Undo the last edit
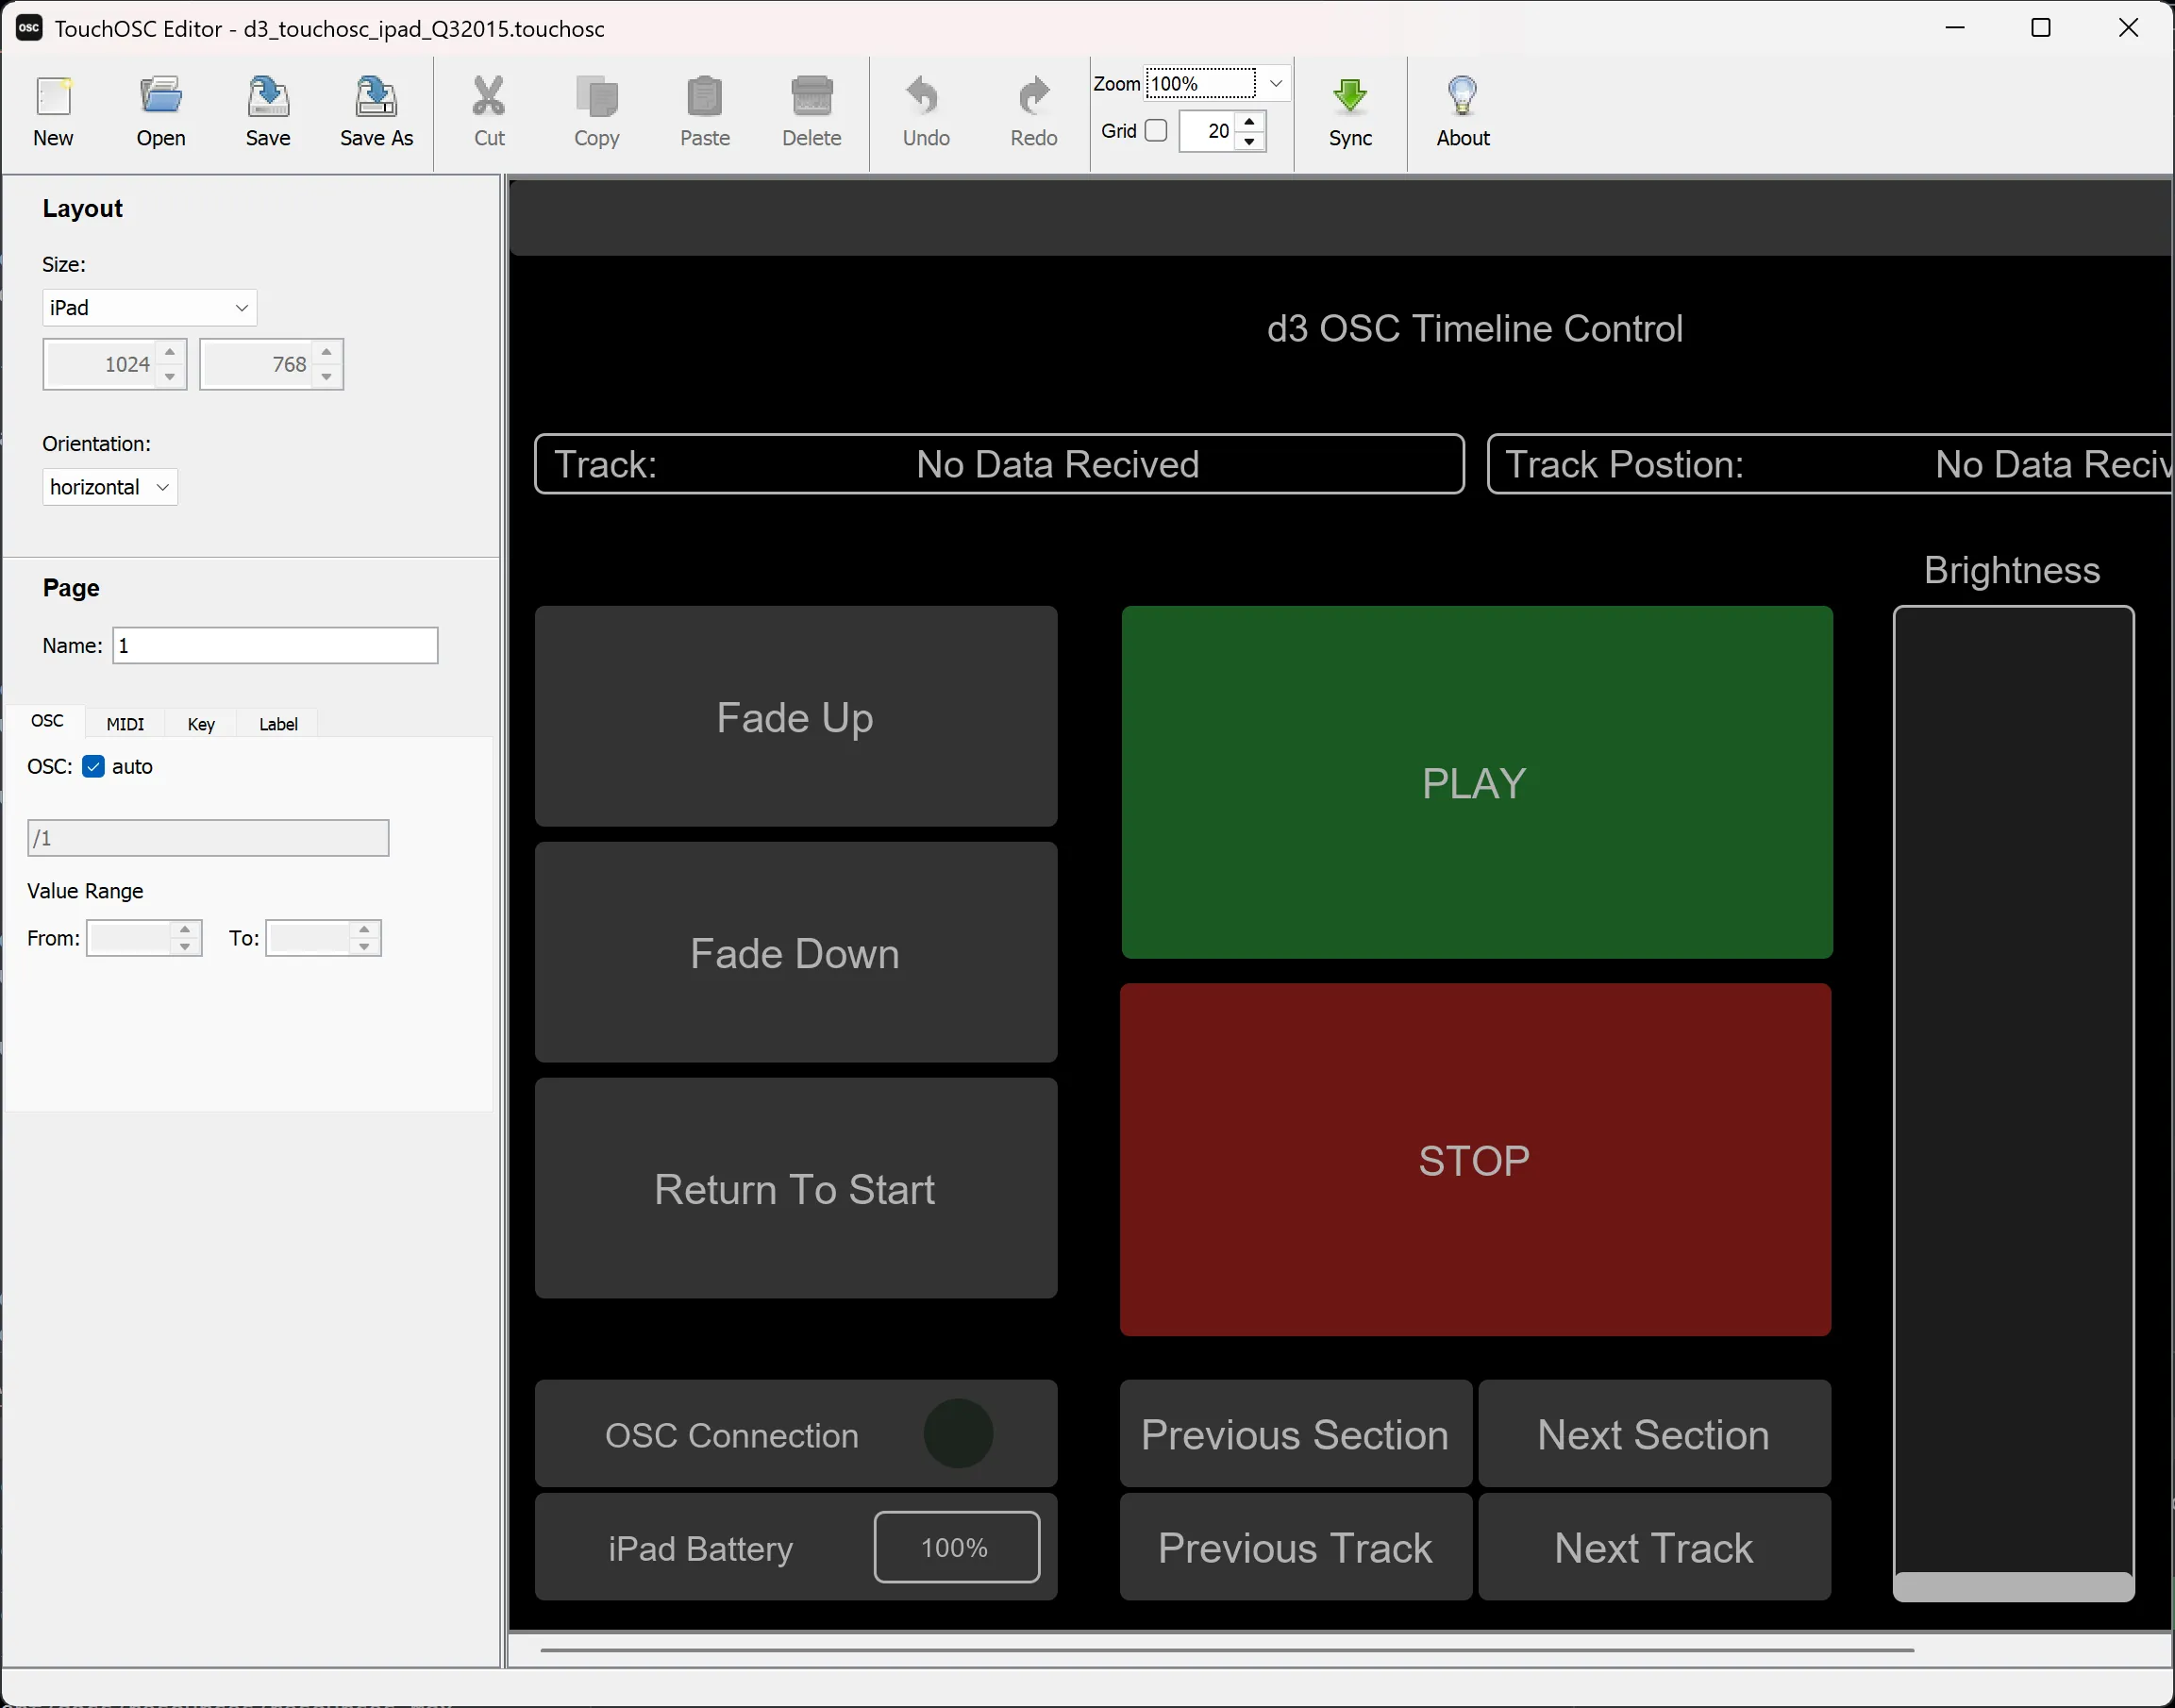This screenshot has height=1708, width=2175. 924,110
